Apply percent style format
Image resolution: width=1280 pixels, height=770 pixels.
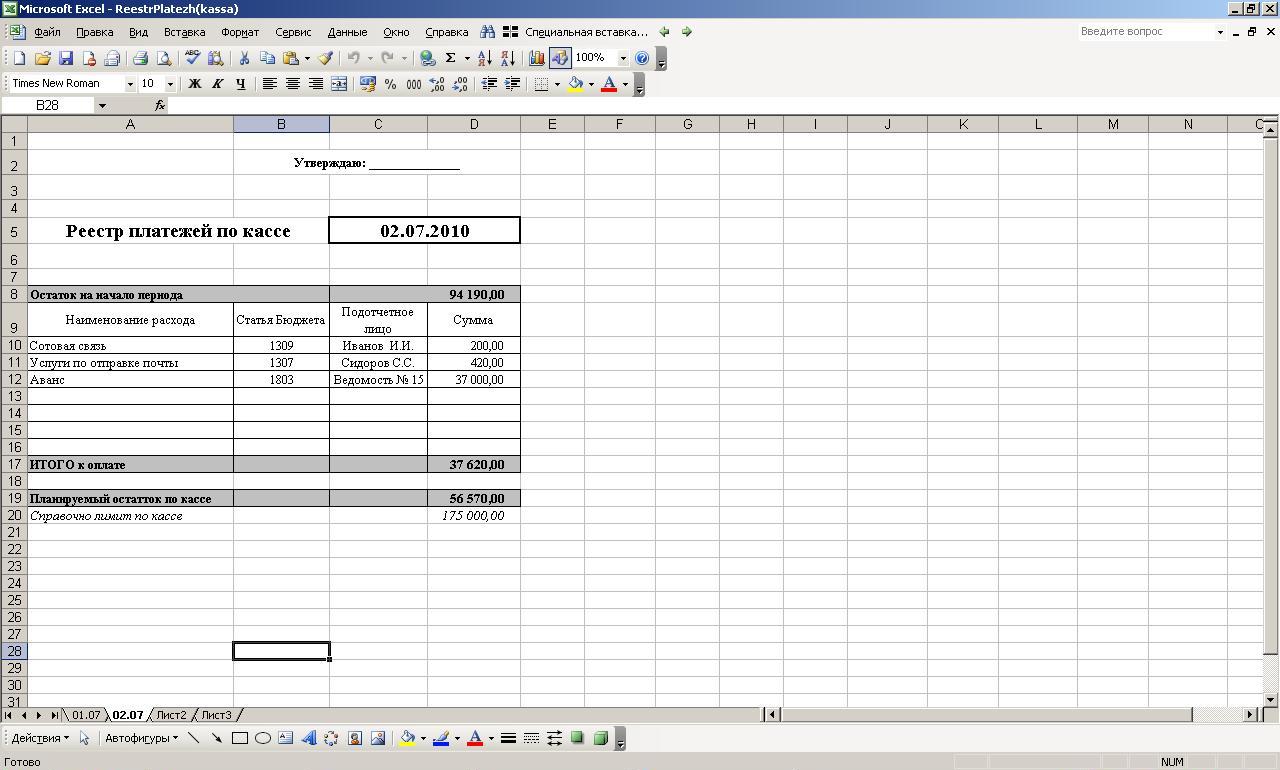point(390,84)
